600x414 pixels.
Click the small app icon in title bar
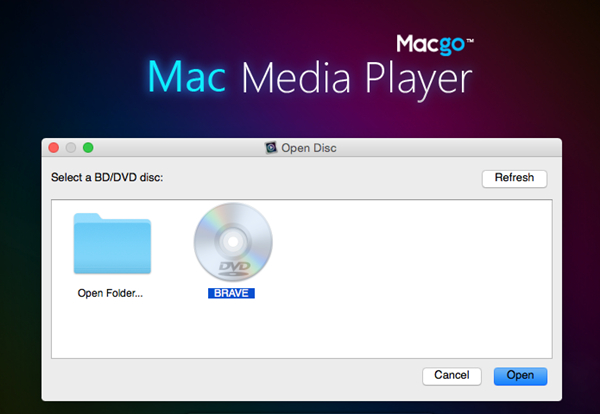(270, 148)
